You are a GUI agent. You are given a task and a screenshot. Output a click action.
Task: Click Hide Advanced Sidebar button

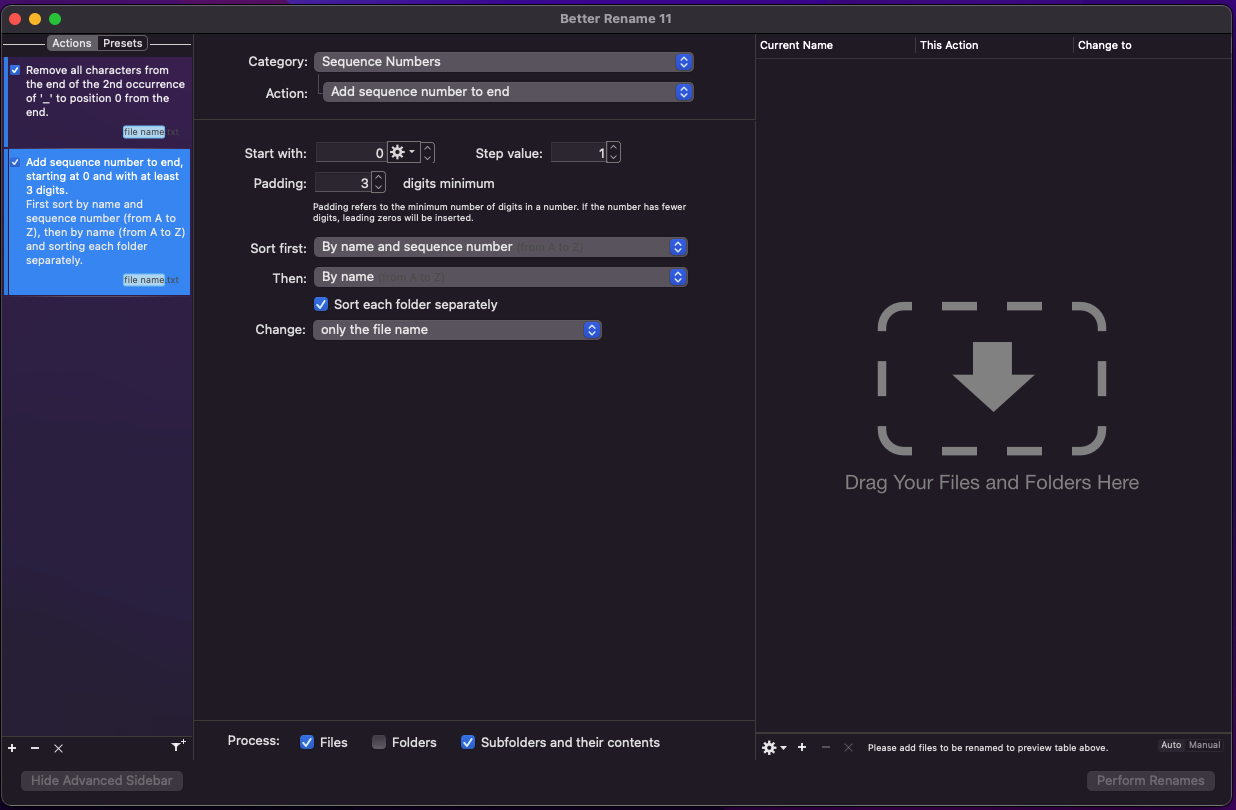102,780
